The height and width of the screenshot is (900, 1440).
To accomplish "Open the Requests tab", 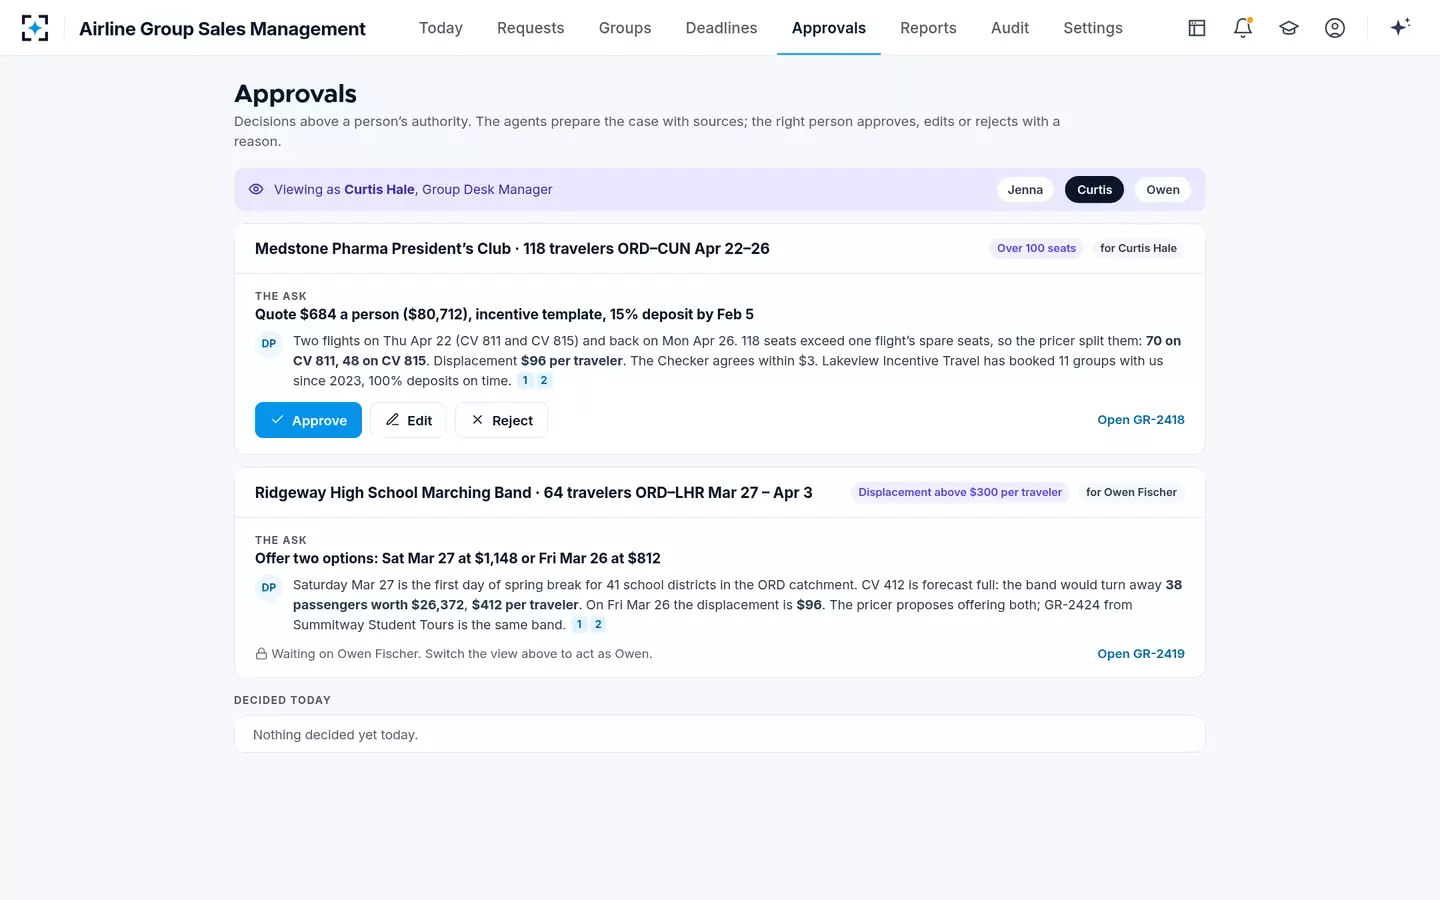I will (x=531, y=28).
